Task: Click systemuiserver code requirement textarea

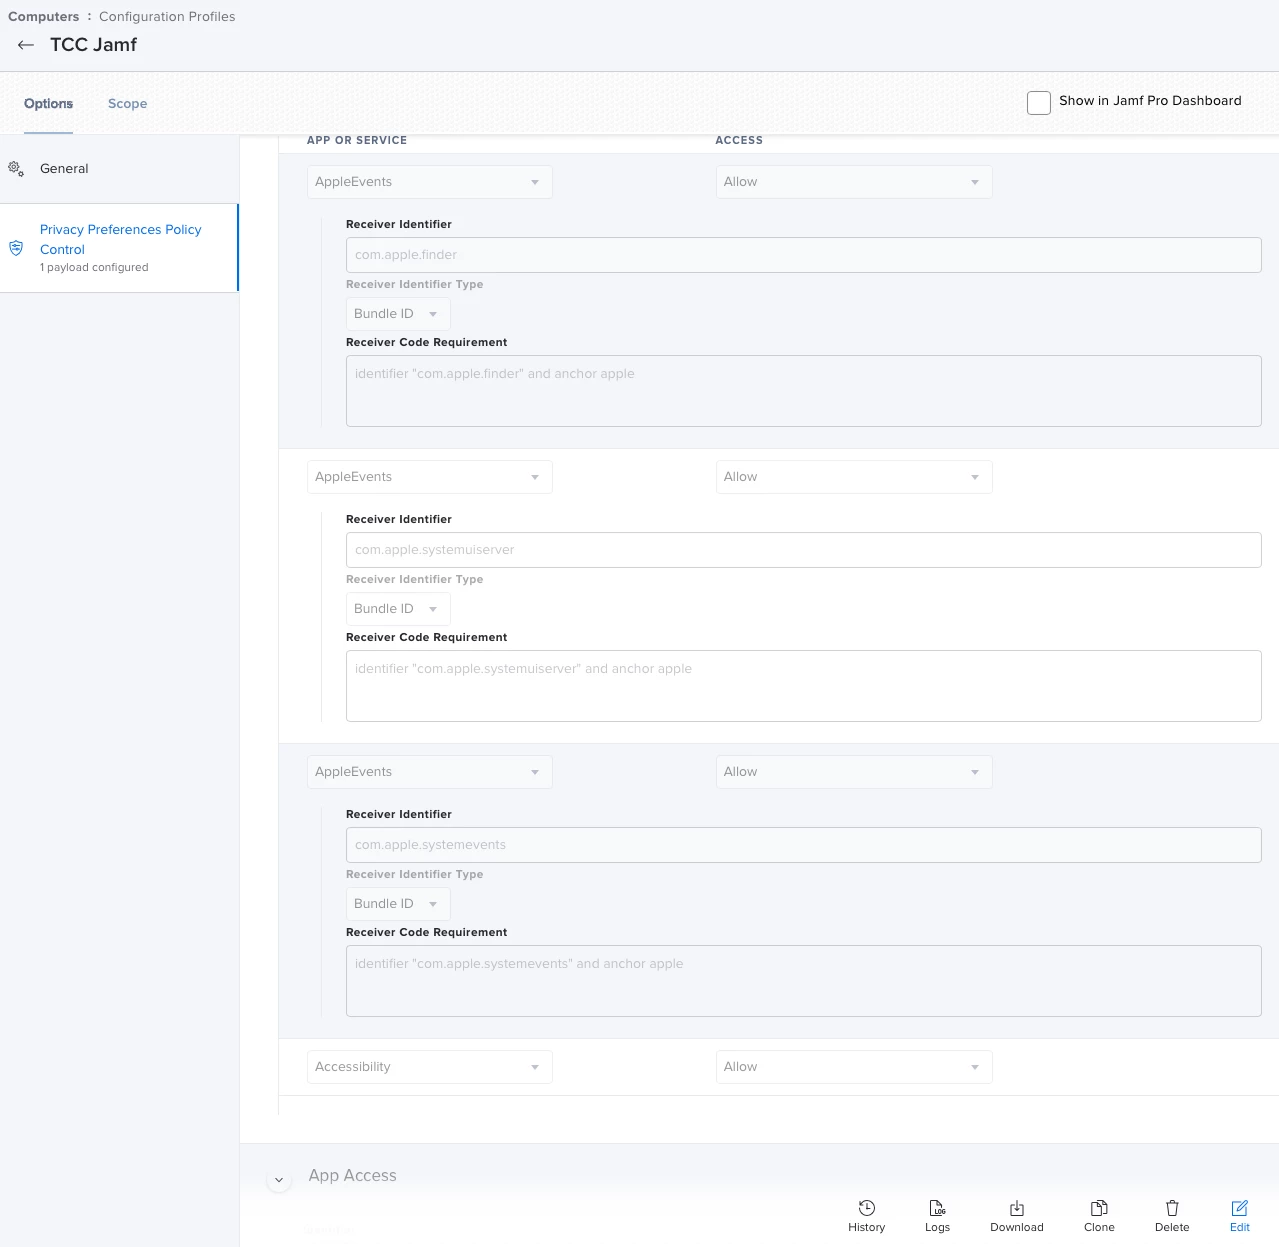Action: tap(803, 686)
